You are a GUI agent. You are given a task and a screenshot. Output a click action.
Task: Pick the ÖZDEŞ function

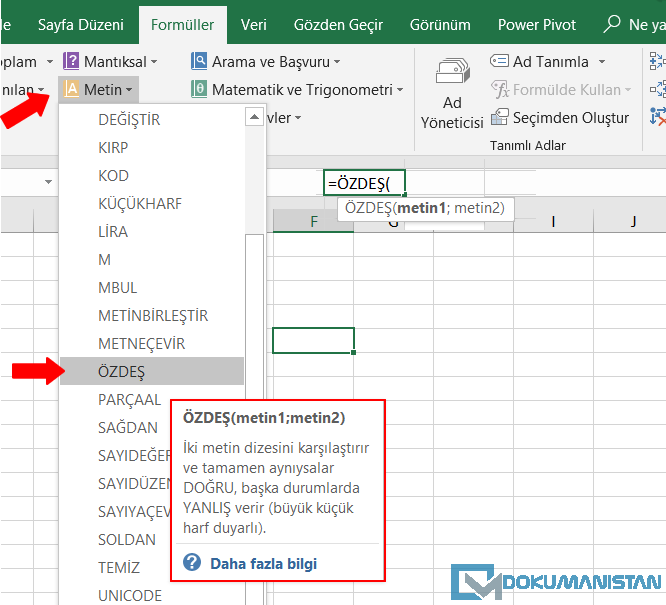152,371
